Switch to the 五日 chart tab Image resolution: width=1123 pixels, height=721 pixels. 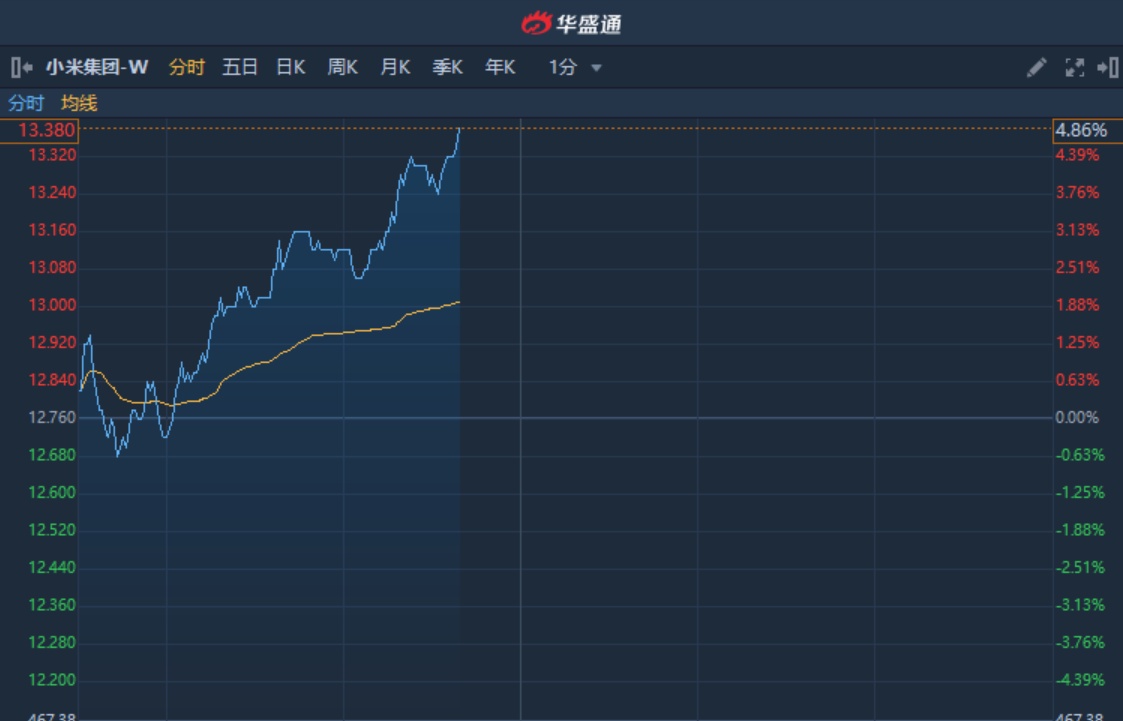coord(240,68)
